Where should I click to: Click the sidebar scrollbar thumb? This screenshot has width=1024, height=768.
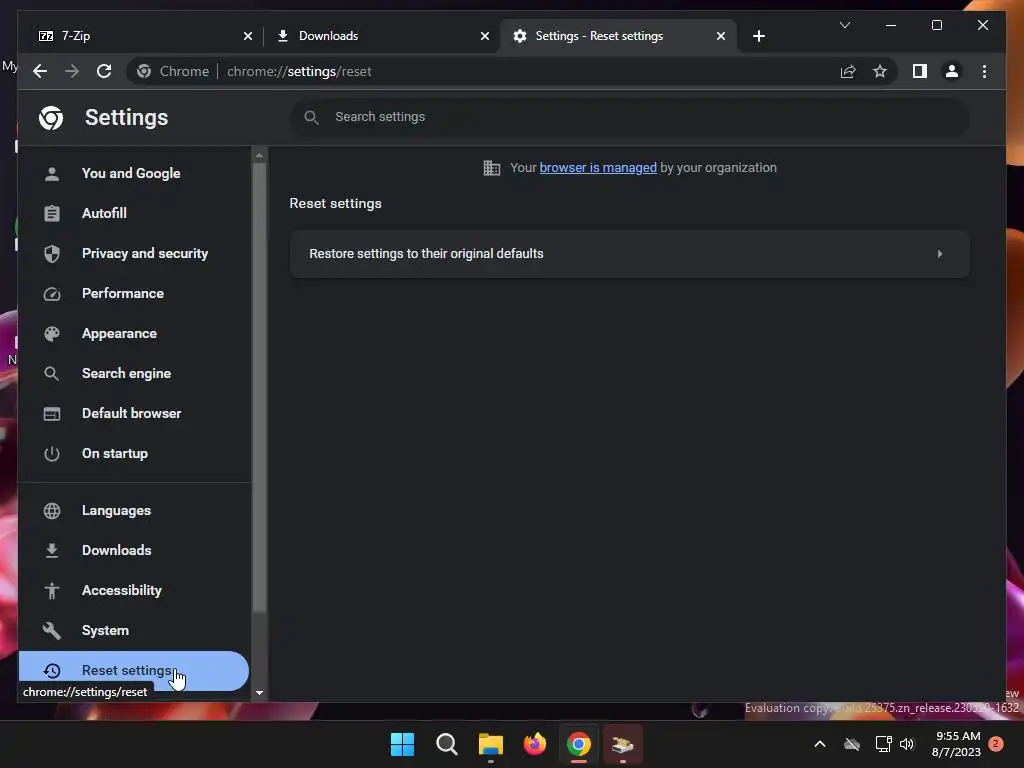(259, 387)
